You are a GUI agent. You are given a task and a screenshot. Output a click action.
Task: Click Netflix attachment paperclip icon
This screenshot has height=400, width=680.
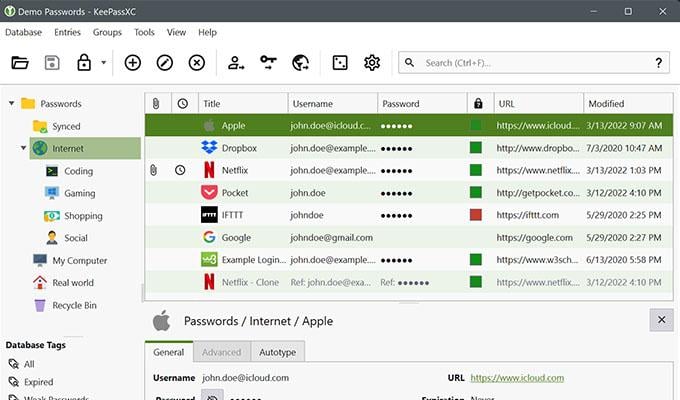click(x=153, y=170)
